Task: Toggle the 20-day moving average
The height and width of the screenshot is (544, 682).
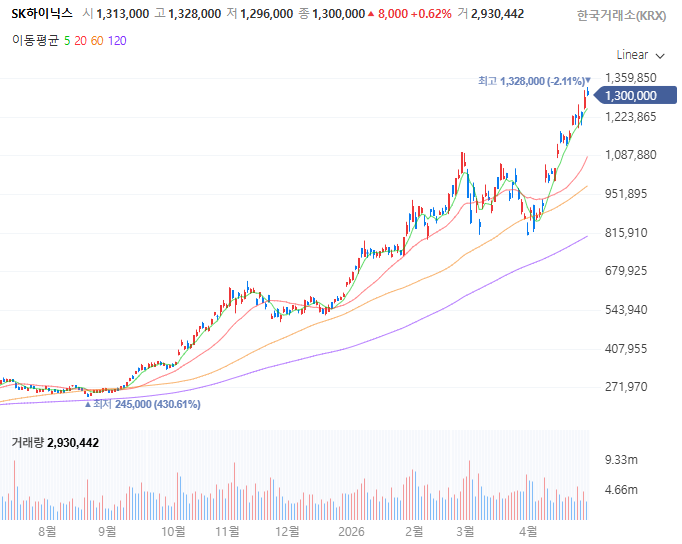Action: coord(80,41)
